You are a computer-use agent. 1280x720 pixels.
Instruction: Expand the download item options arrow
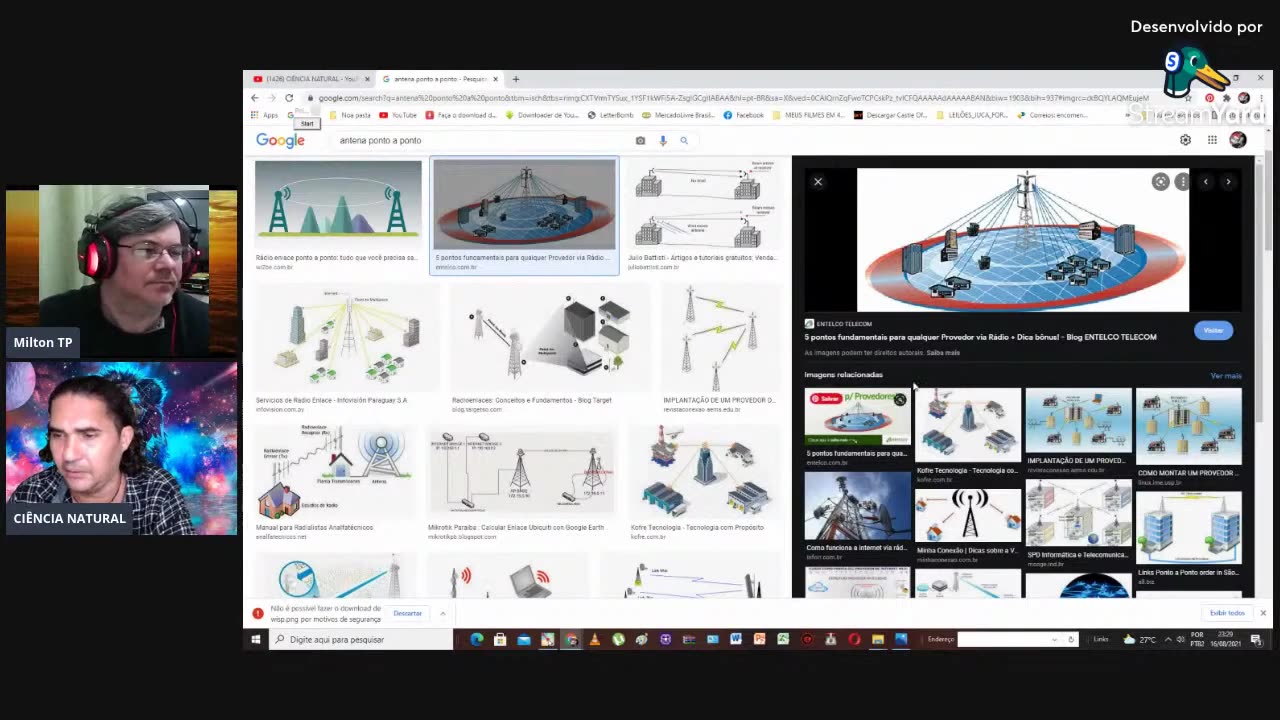pos(442,613)
